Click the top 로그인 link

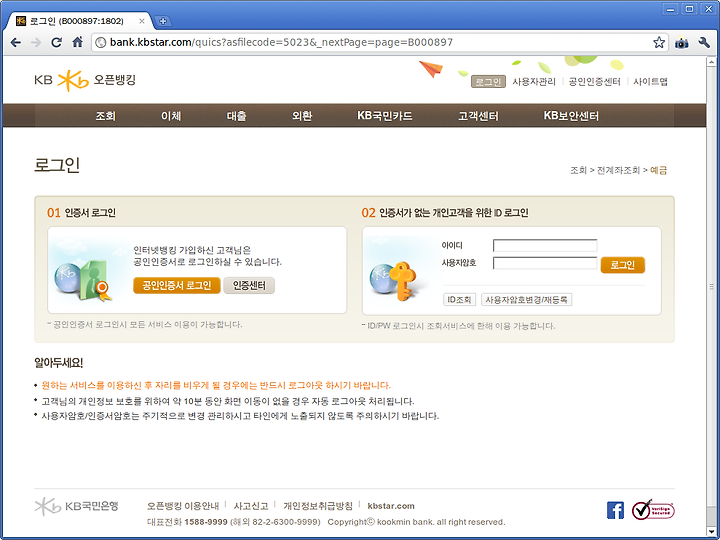pyautogui.click(x=488, y=82)
